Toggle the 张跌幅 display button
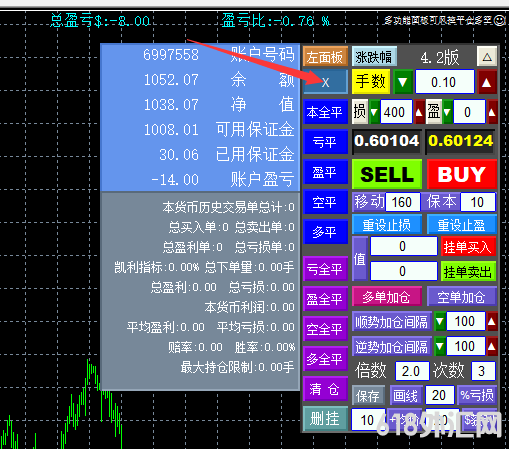 tap(374, 57)
